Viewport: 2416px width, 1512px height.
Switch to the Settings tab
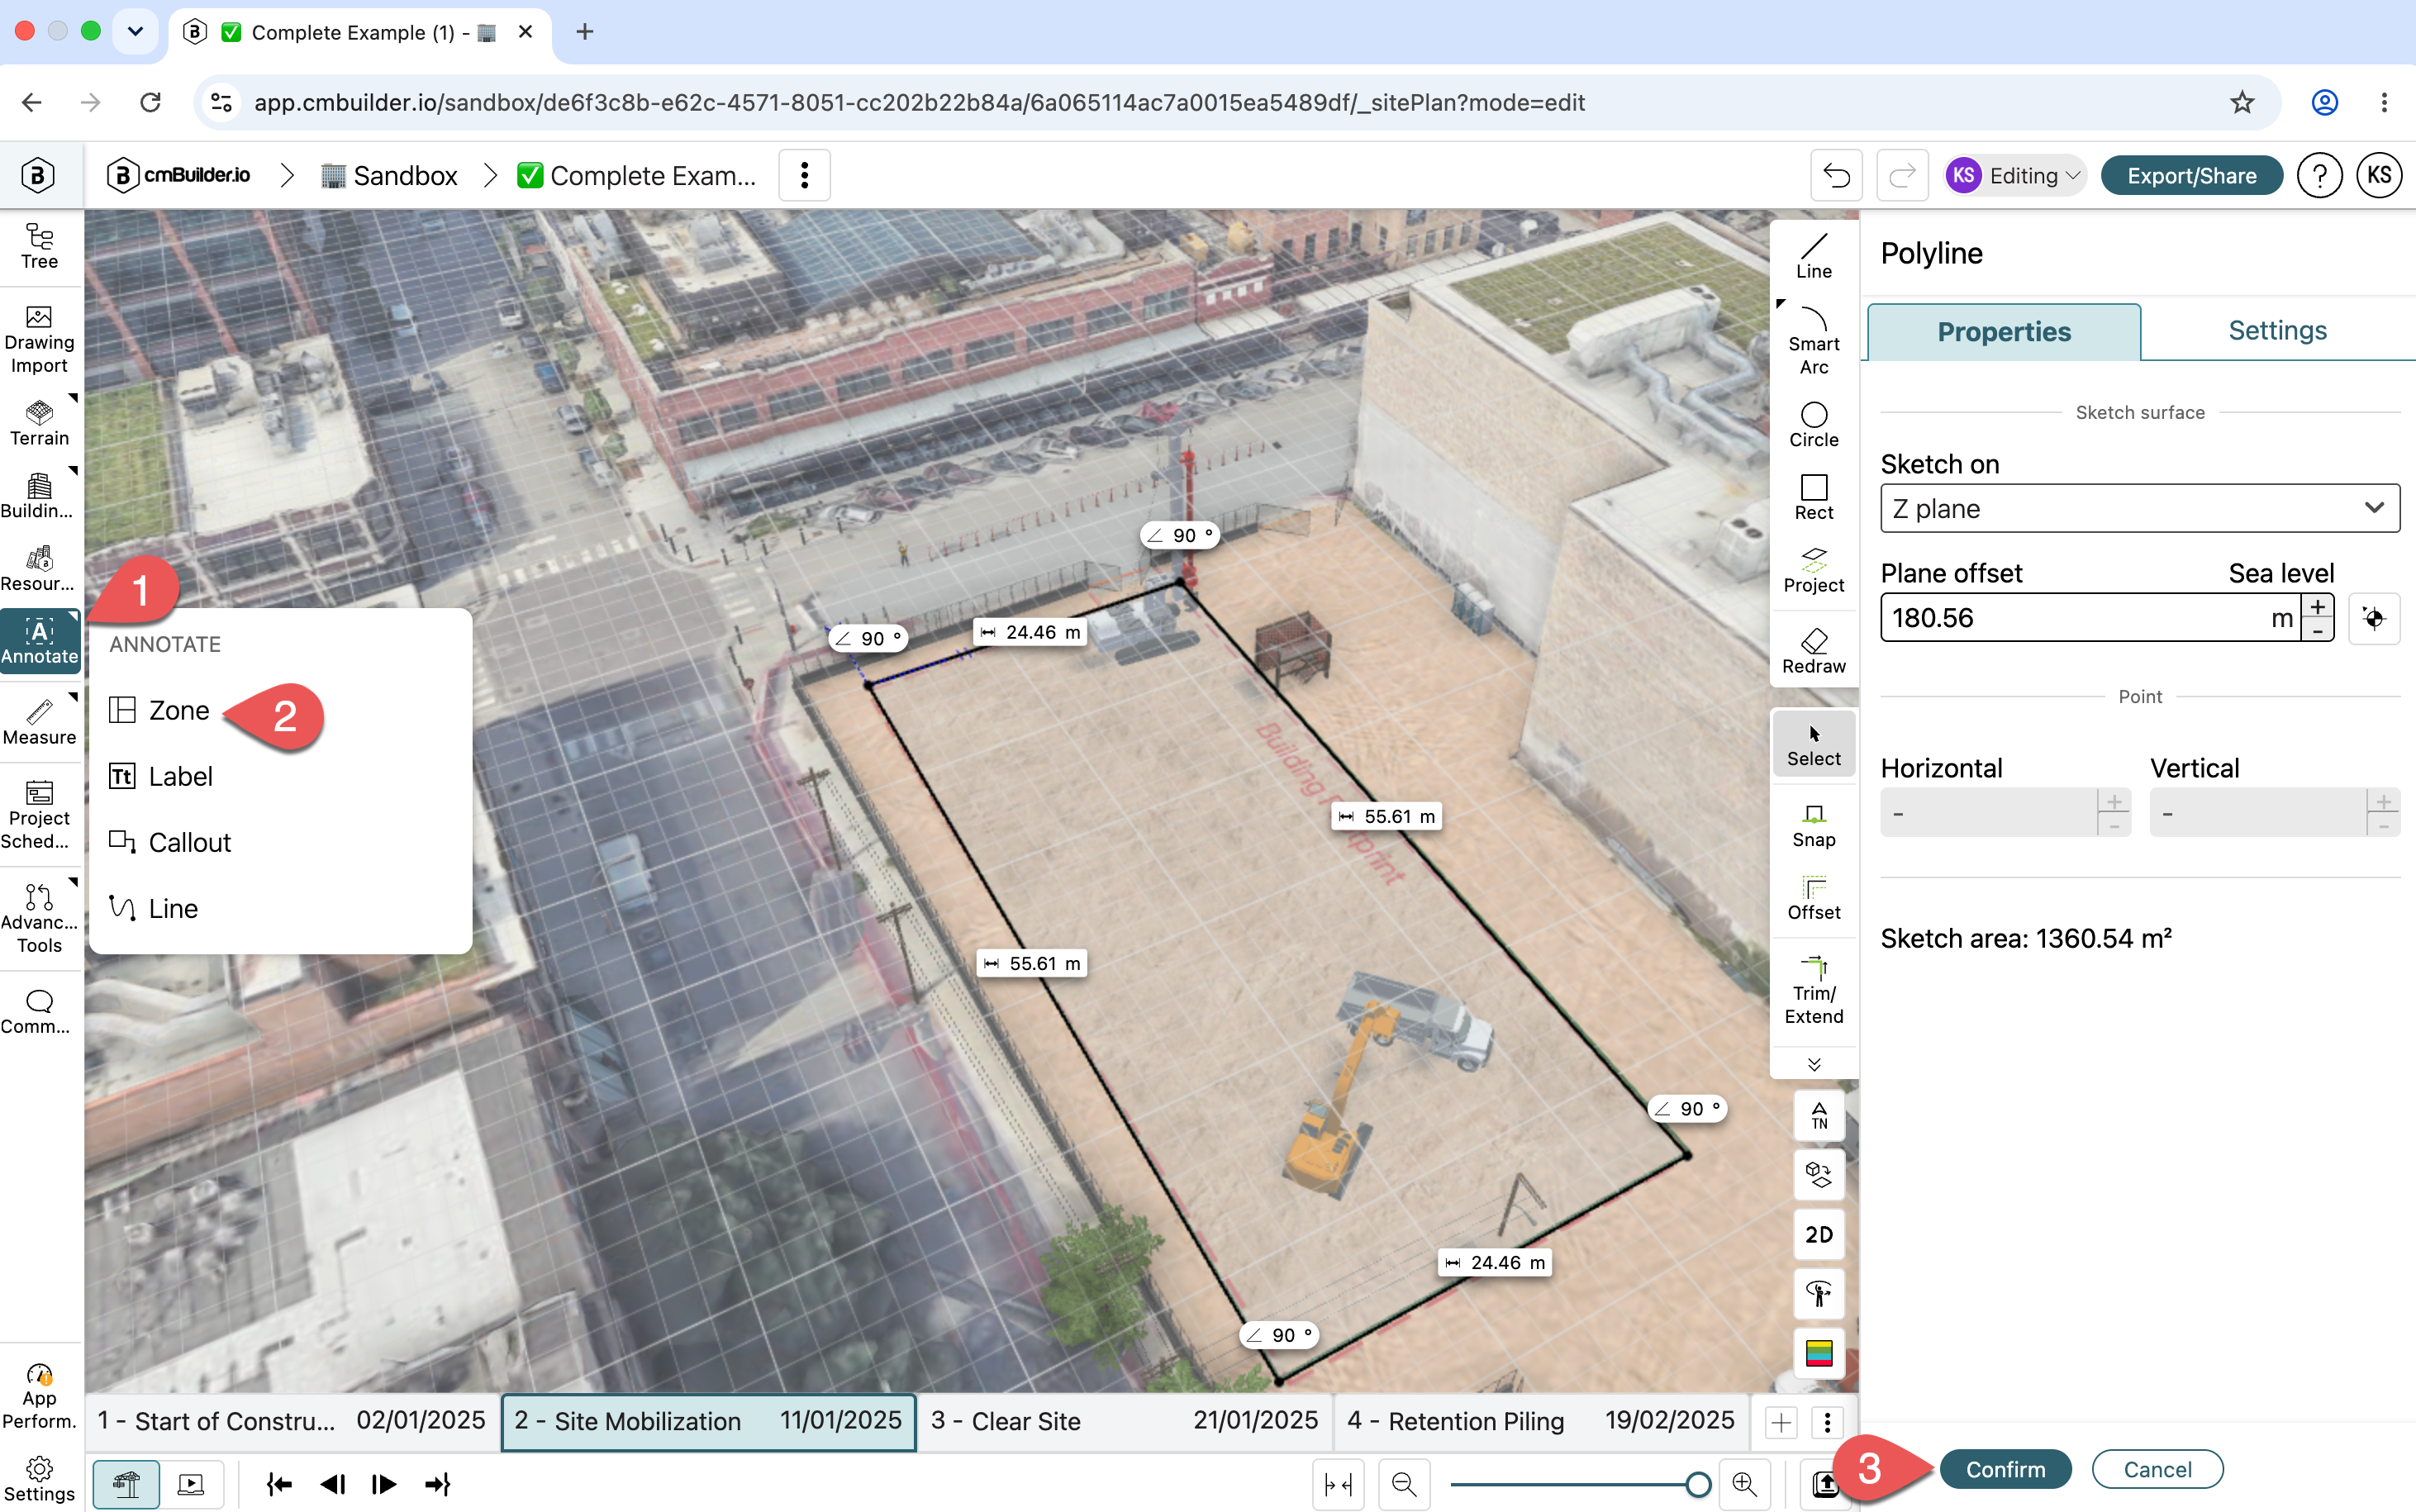[2277, 331]
